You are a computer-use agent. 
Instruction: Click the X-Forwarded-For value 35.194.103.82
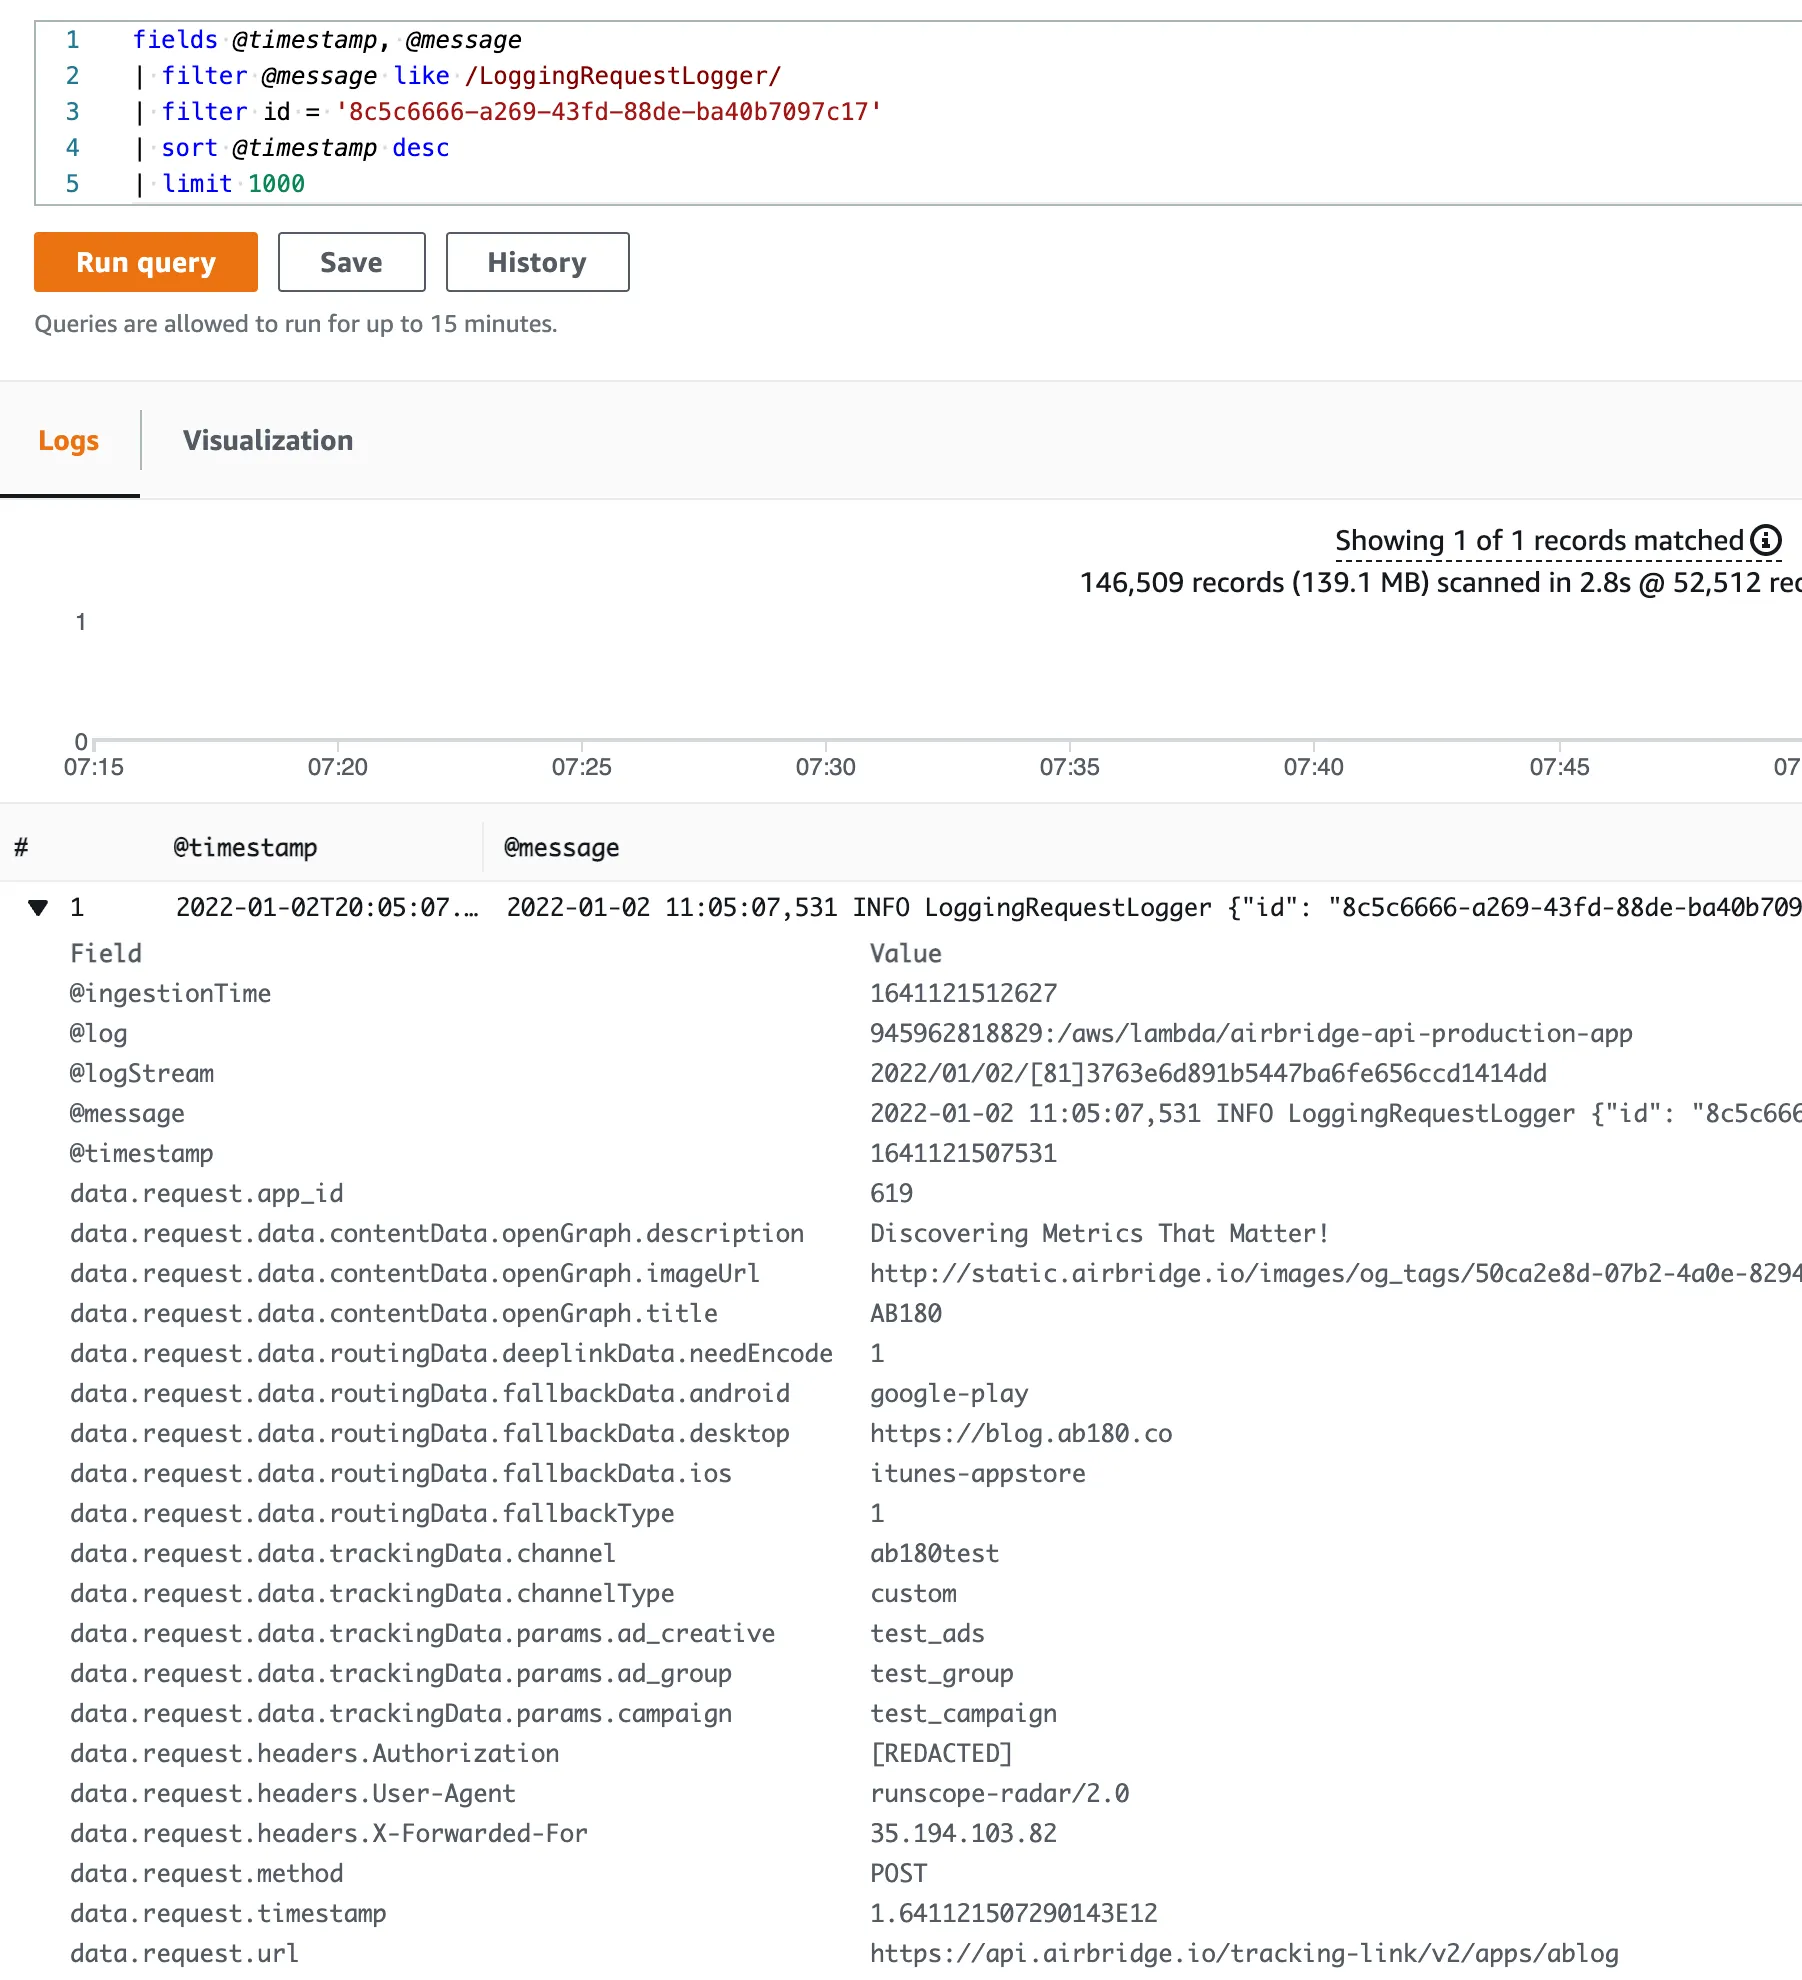click(963, 1833)
